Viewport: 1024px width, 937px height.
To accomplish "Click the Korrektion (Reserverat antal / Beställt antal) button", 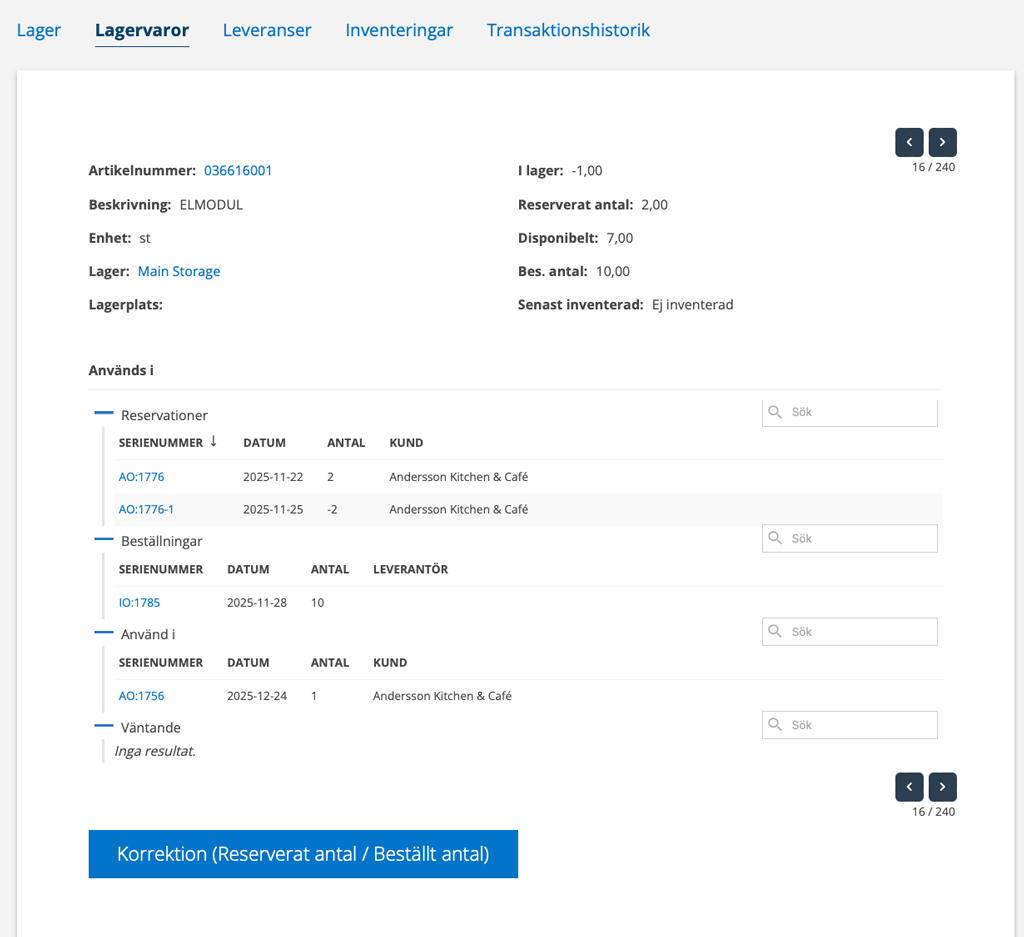I will tap(303, 854).
